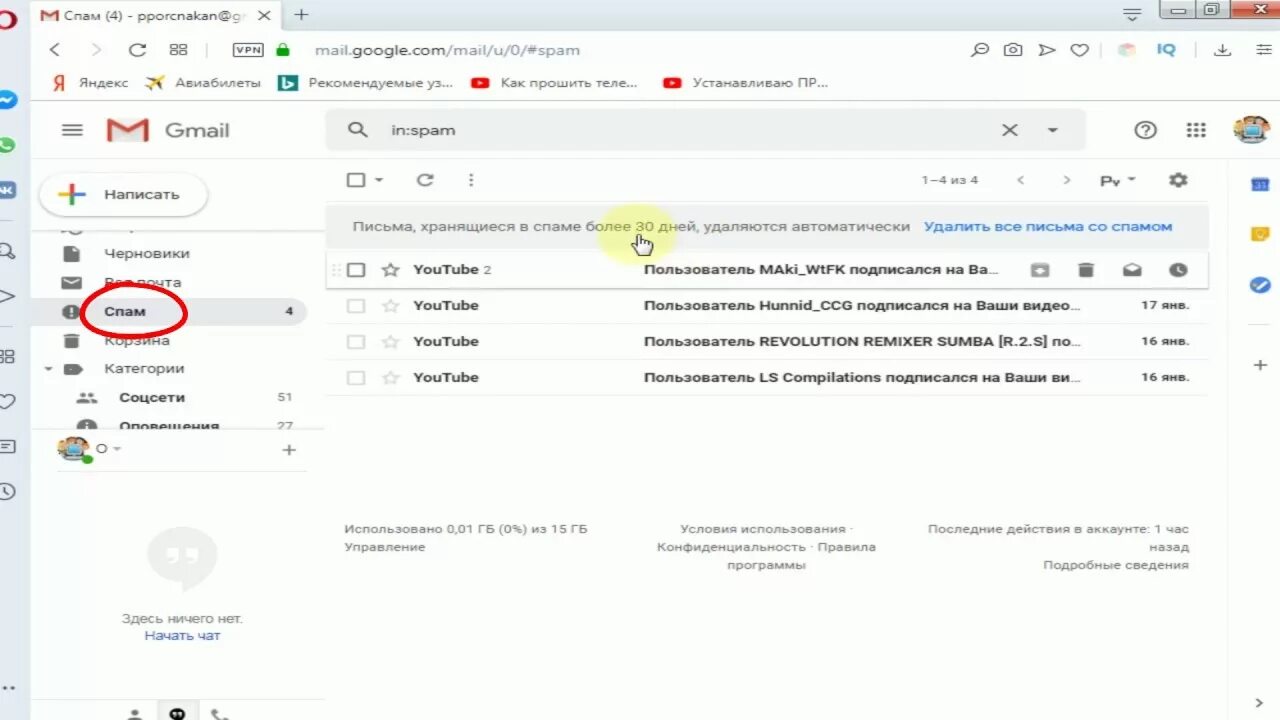1280x720 pixels.
Task: Open Google Tasks in side panel
Action: coord(1260,285)
